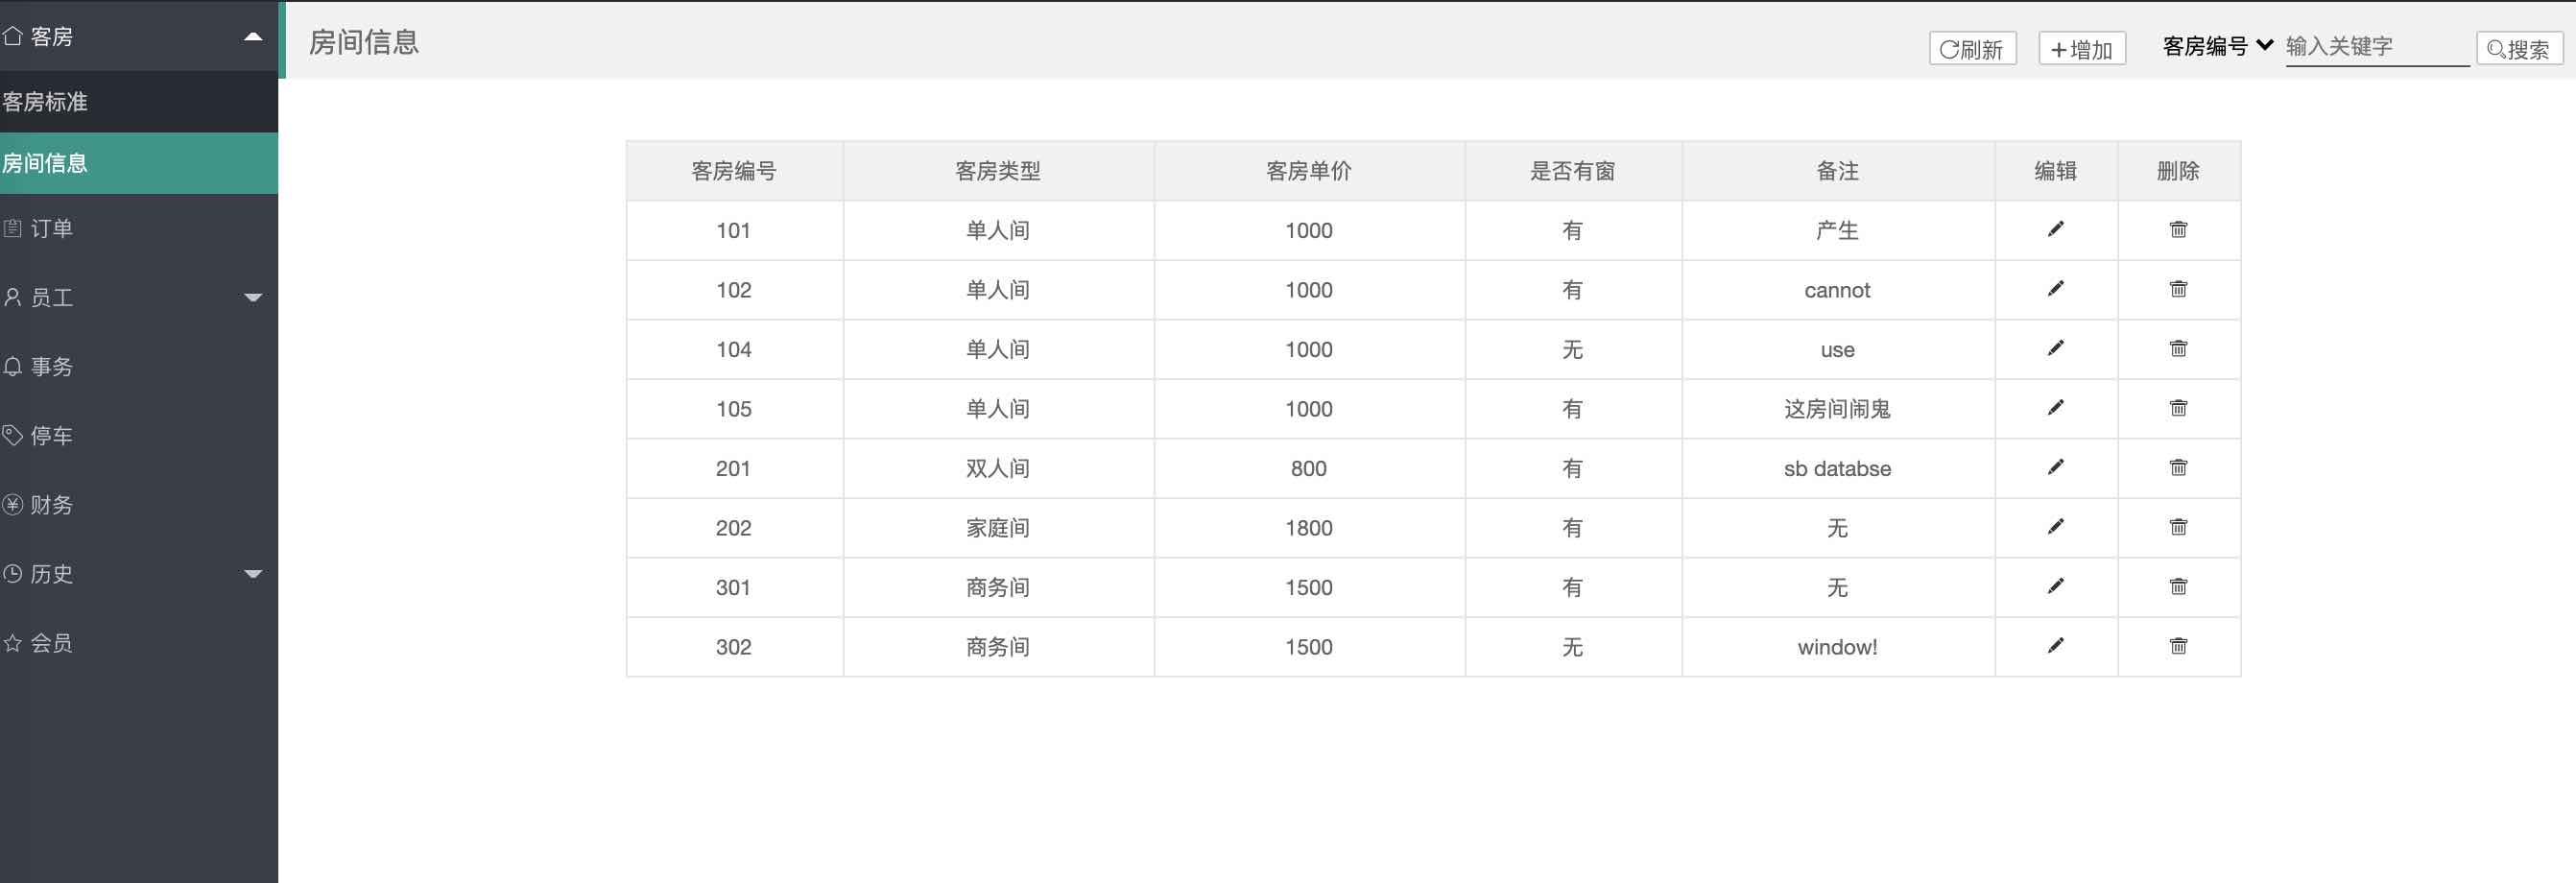The image size is (2576, 883).
Task: Click the 增加 add button
Action: pyautogui.click(x=2082, y=49)
